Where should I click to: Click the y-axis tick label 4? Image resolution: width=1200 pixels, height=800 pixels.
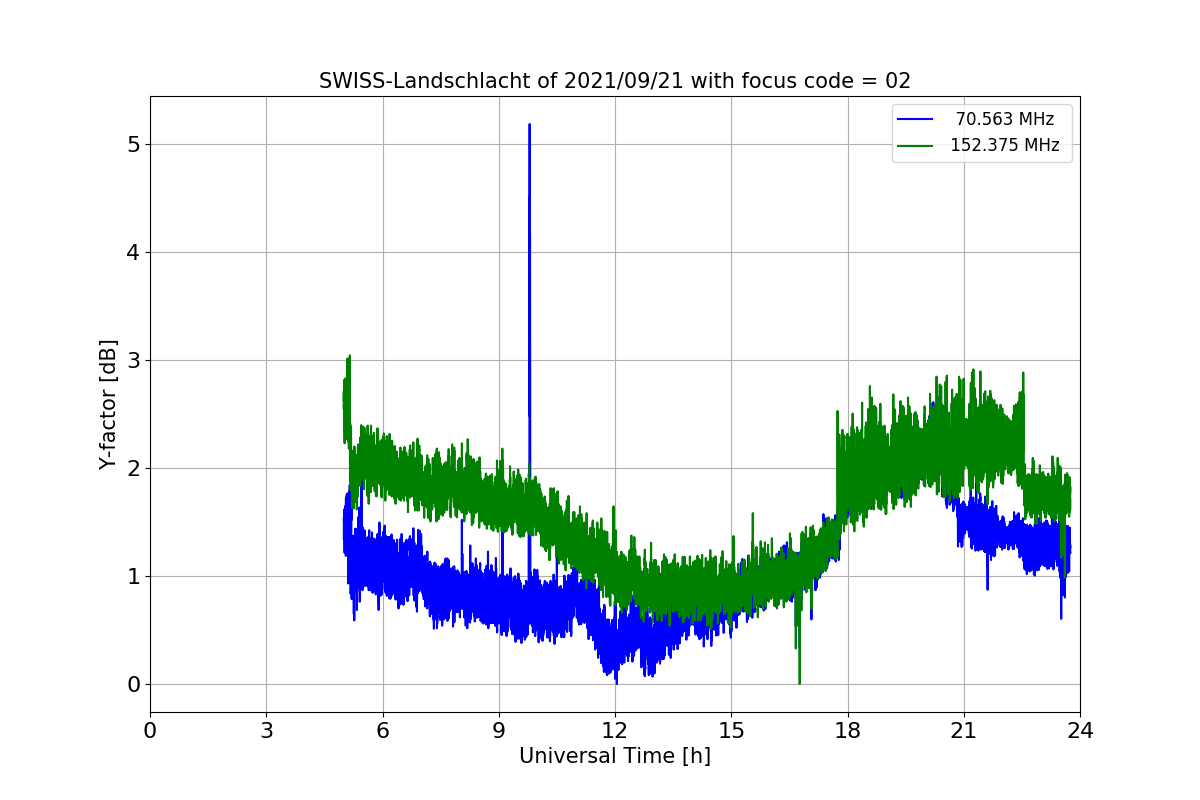(133, 252)
